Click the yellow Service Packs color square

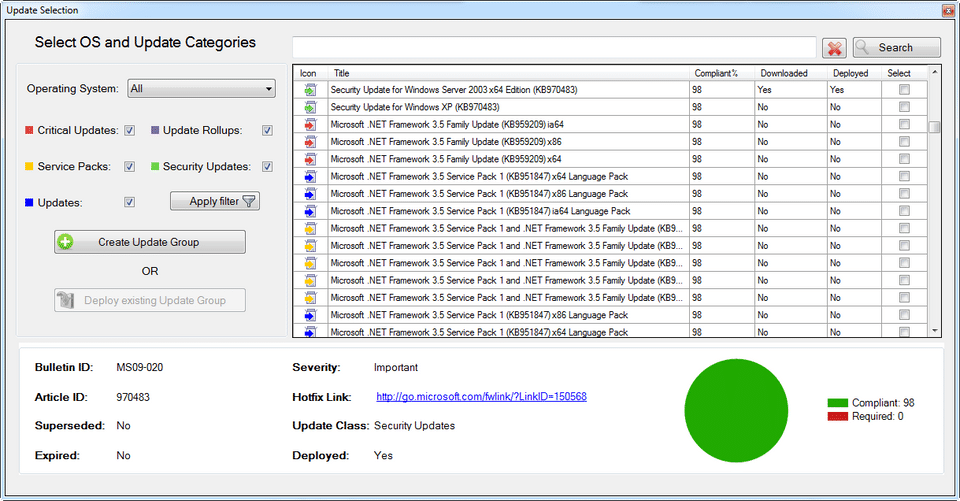[x=29, y=166]
